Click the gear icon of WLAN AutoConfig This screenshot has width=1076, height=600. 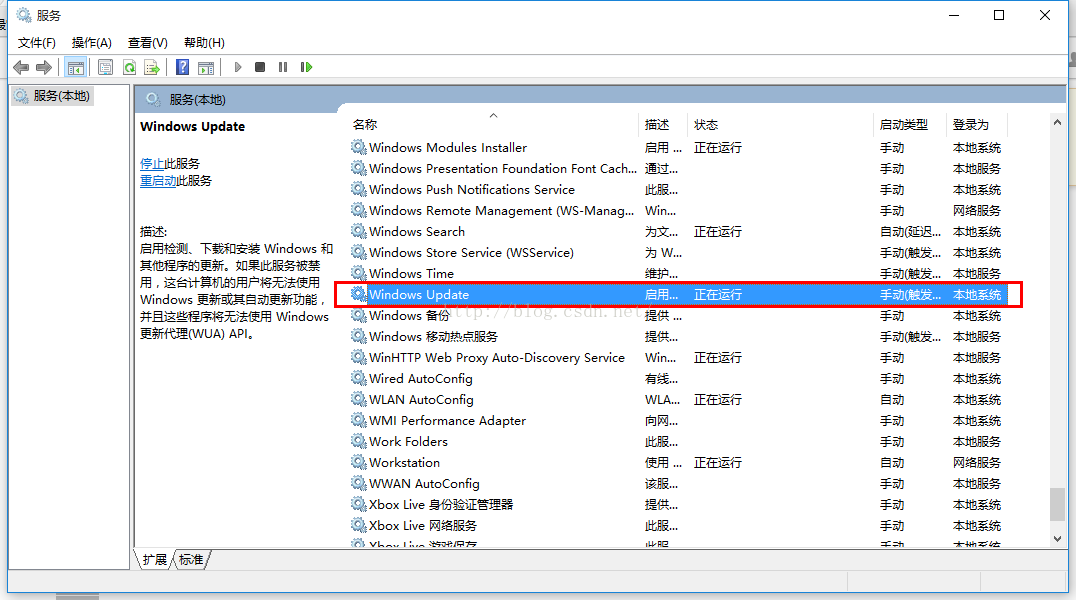pyautogui.click(x=358, y=399)
